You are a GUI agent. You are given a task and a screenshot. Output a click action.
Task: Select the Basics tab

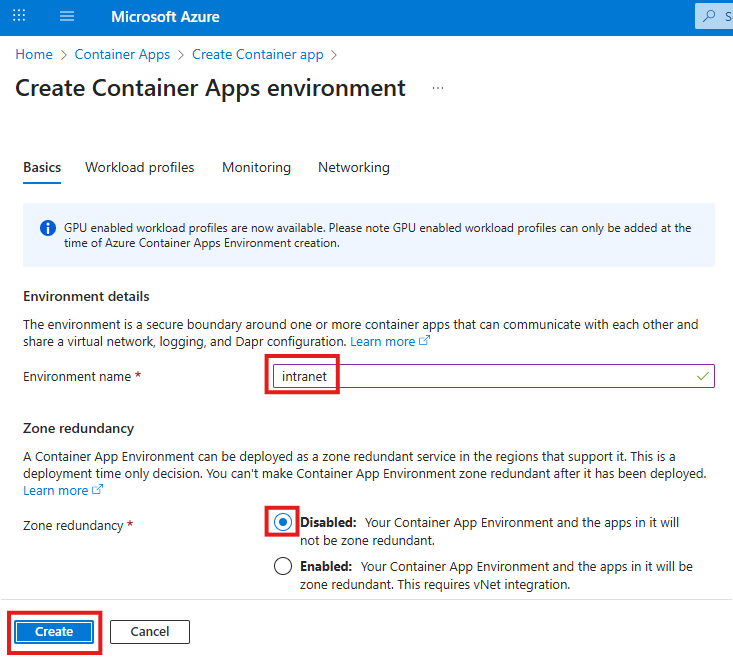coord(42,167)
